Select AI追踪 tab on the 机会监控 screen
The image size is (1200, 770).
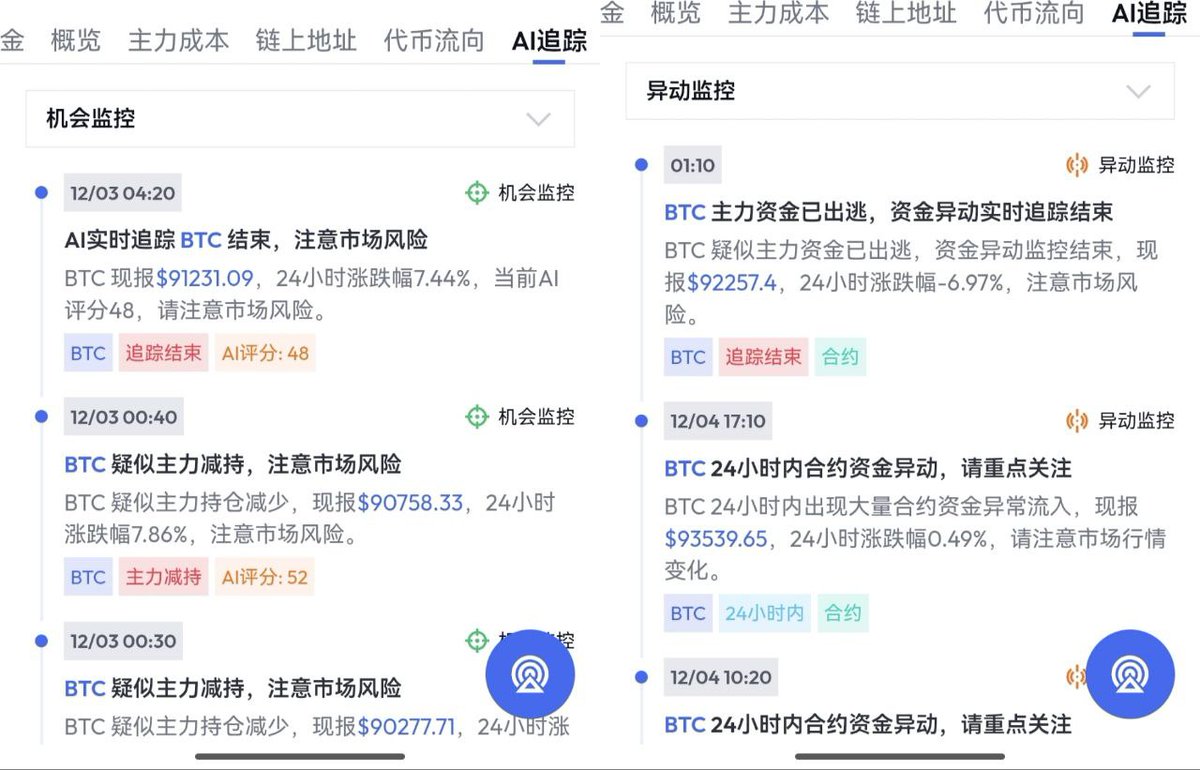pos(549,41)
